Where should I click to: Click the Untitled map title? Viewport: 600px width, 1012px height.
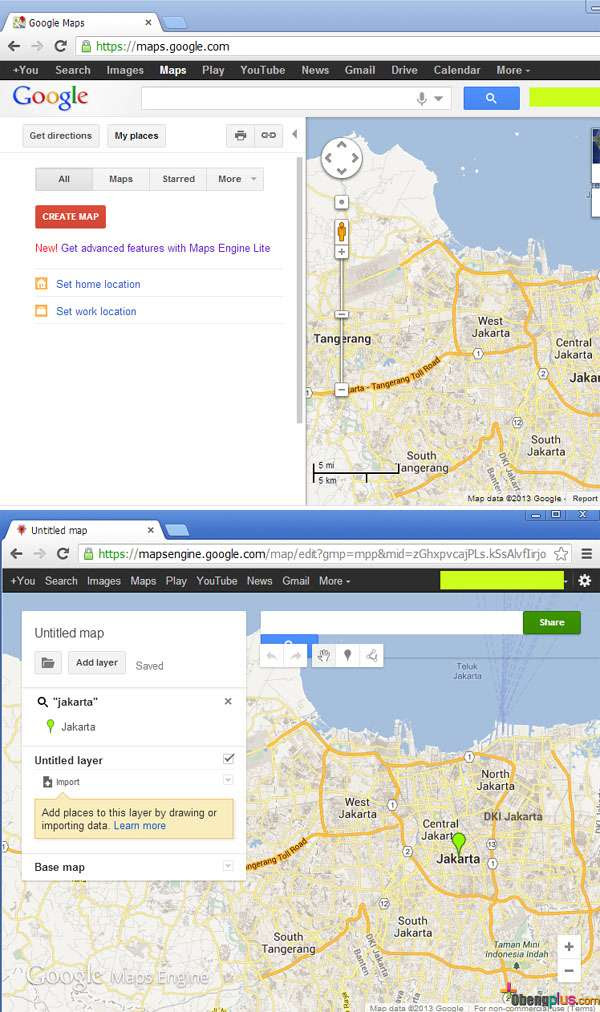click(69, 633)
